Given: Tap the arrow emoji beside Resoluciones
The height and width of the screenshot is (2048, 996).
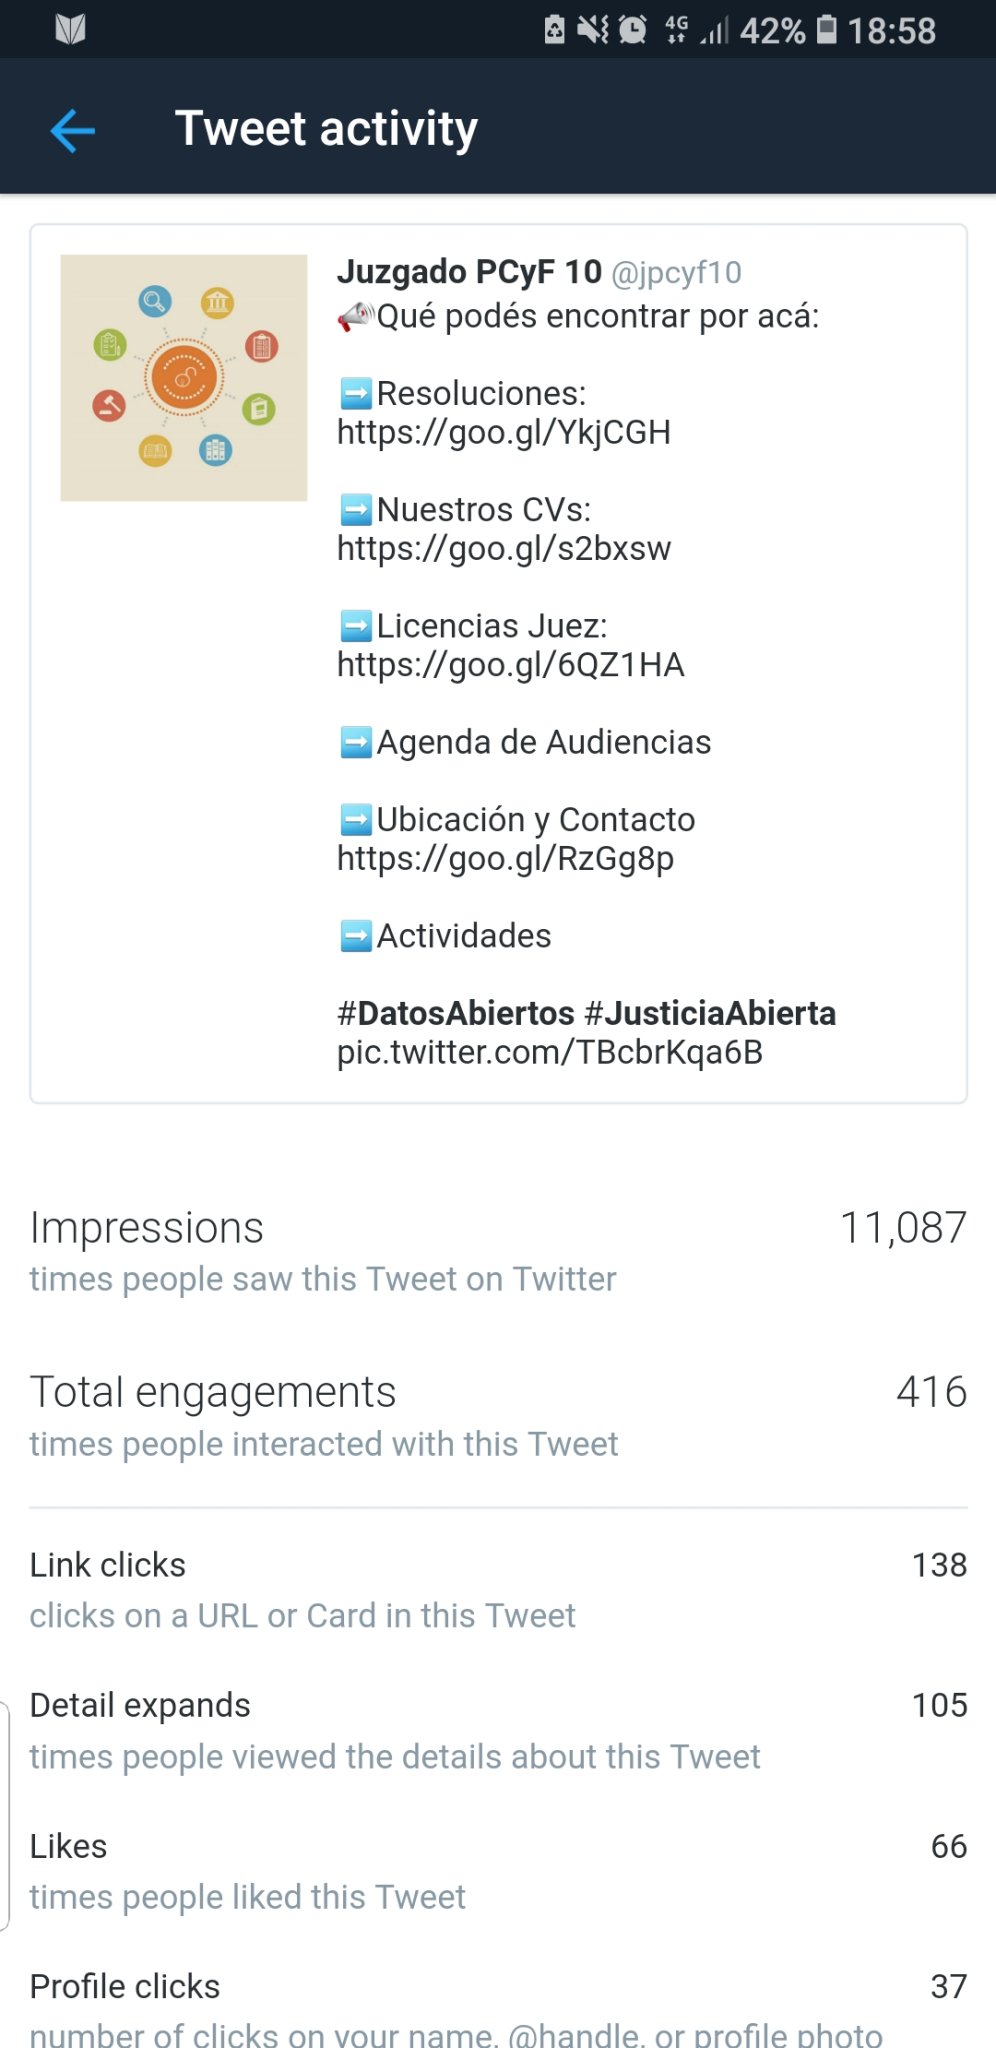Looking at the screenshot, I should point(356,394).
